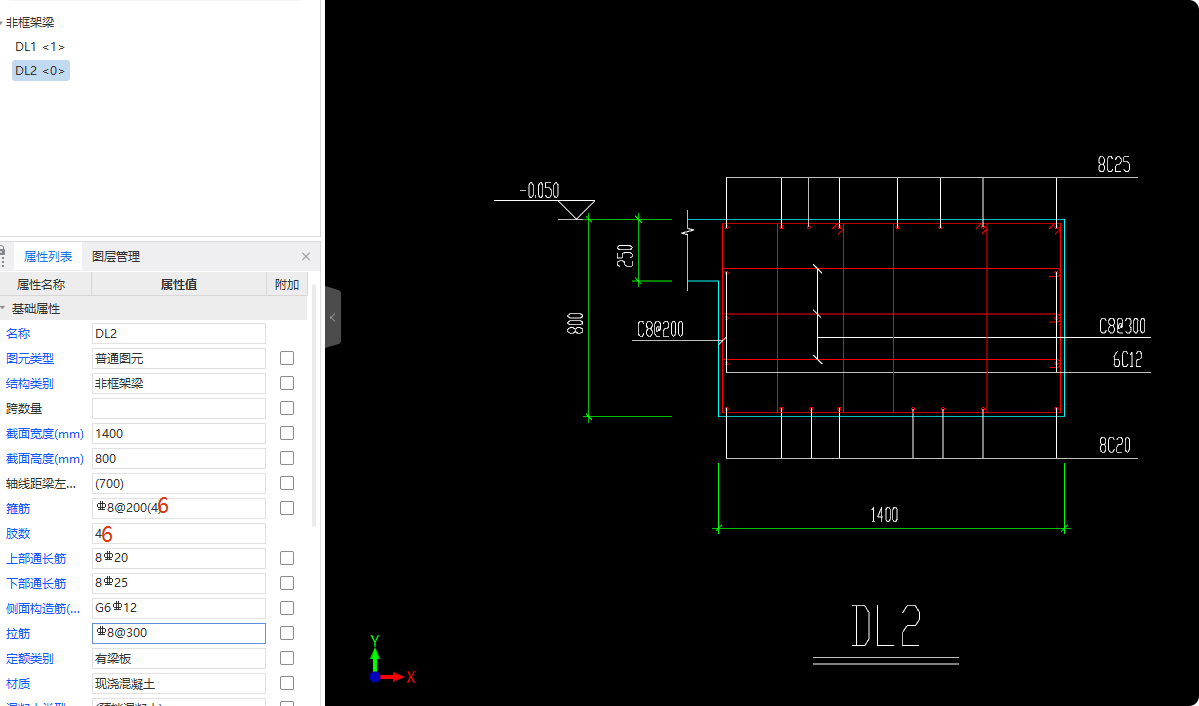Switch to the 属性列表 tab
This screenshot has width=1199, height=706.
tap(48, 257)
